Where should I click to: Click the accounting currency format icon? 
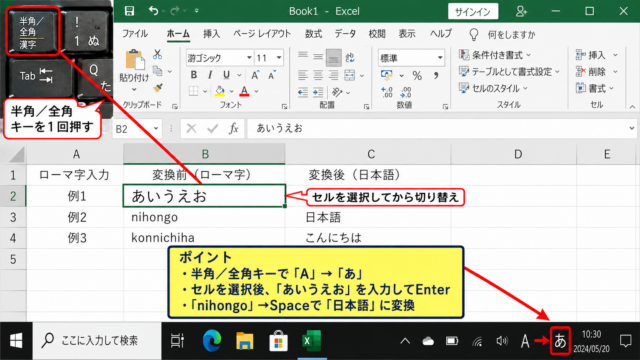(x=387, y=75)
